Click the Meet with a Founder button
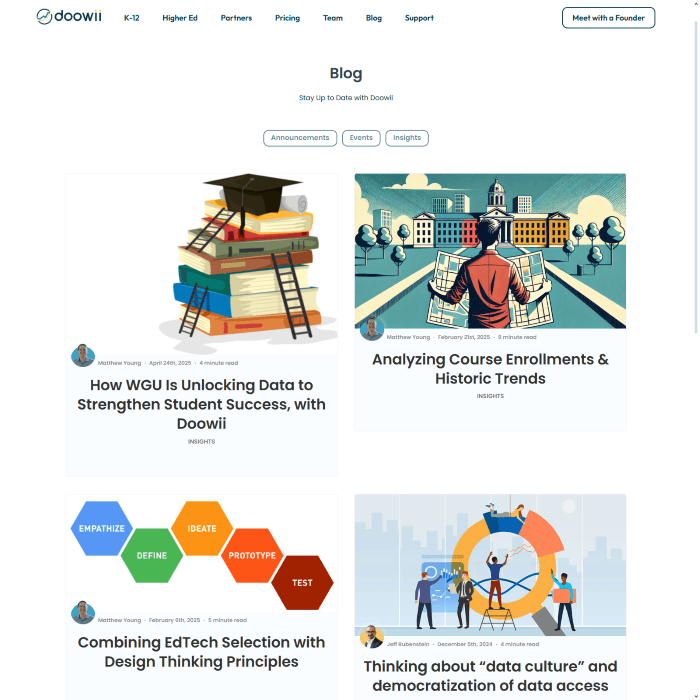700x700 pixels. 608,18
